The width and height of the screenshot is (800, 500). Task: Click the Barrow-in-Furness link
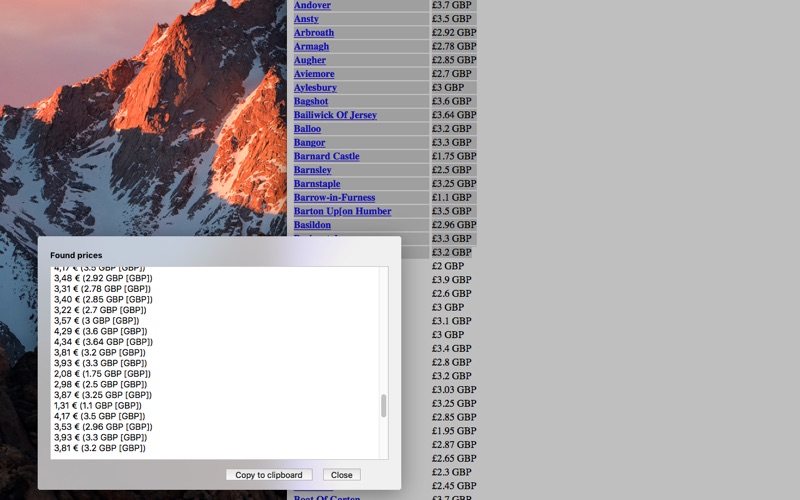click(x=334, y=197)
